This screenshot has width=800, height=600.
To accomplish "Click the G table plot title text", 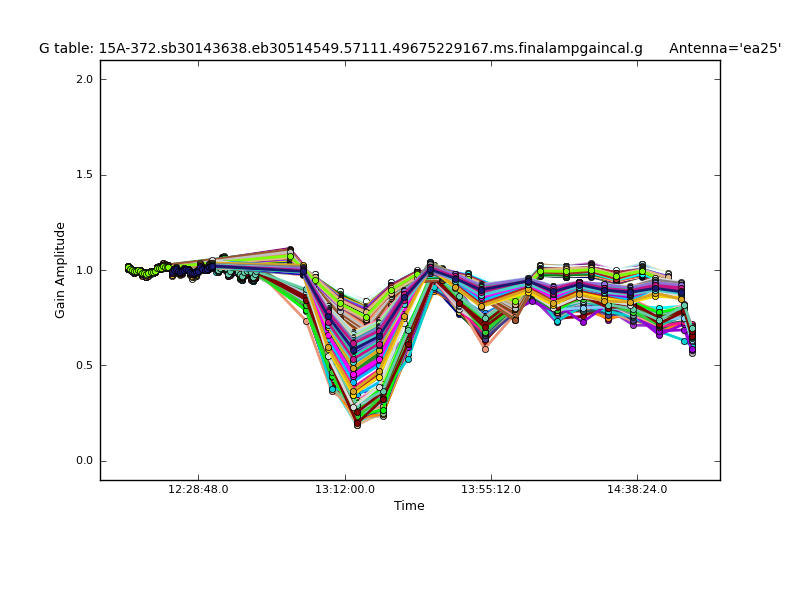I will [340, 48].
